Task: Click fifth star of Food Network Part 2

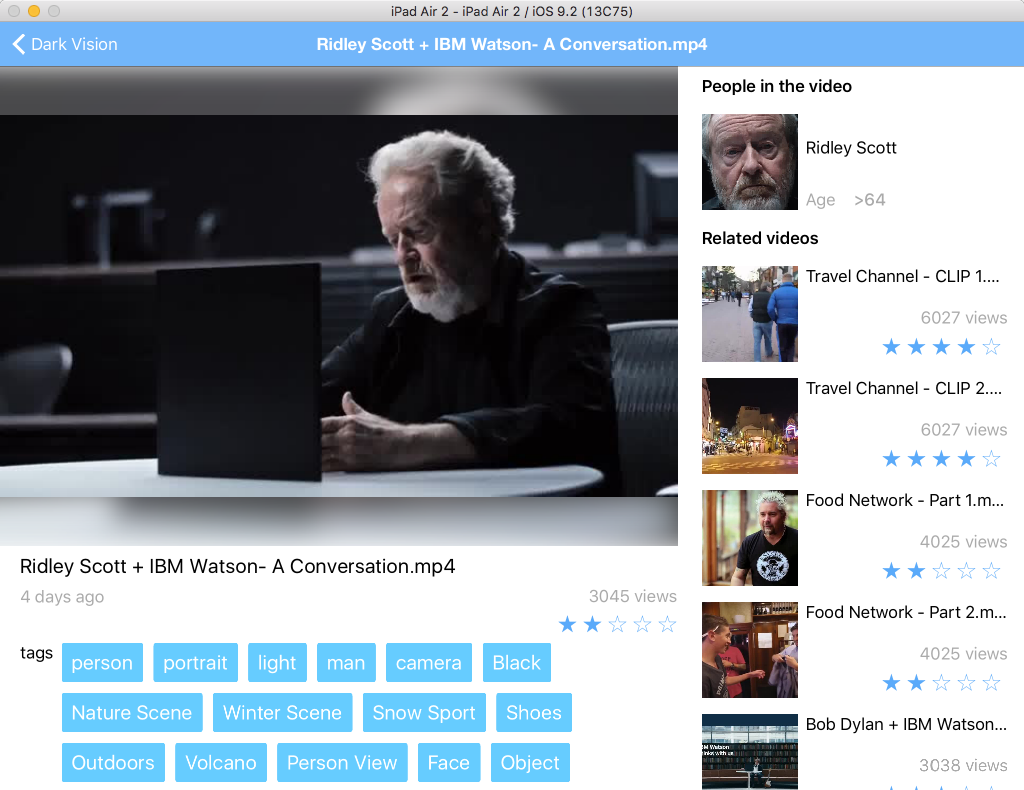Action: (991, 683)
